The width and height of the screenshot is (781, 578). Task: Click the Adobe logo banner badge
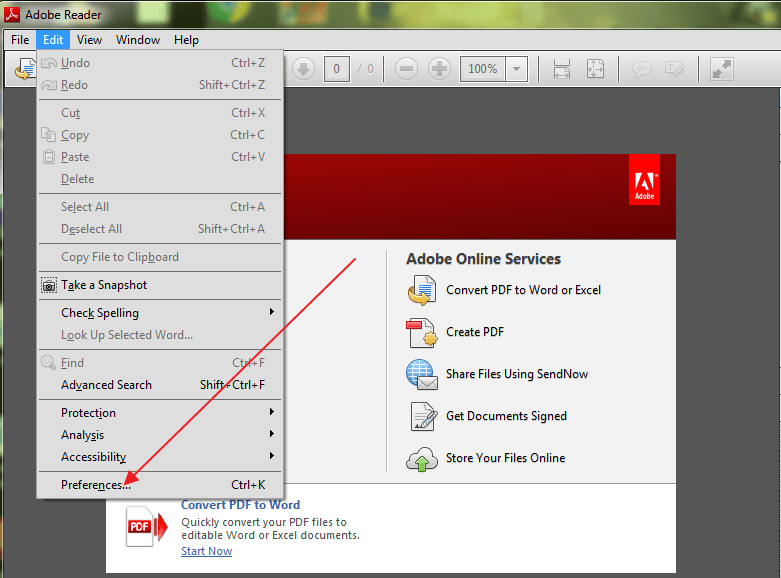click(x=644, y=179)
